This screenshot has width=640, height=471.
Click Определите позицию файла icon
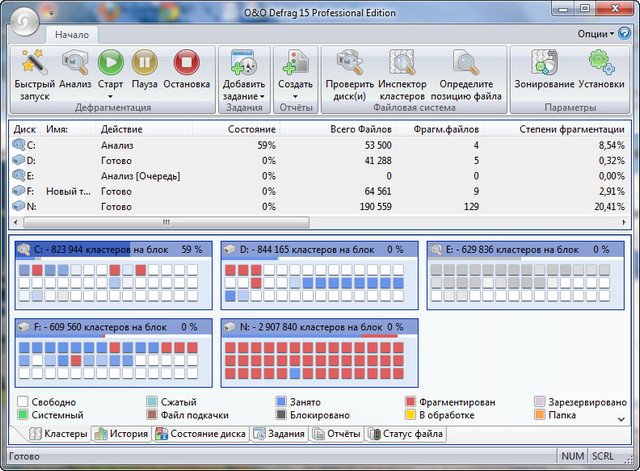[x=466, y=62]
